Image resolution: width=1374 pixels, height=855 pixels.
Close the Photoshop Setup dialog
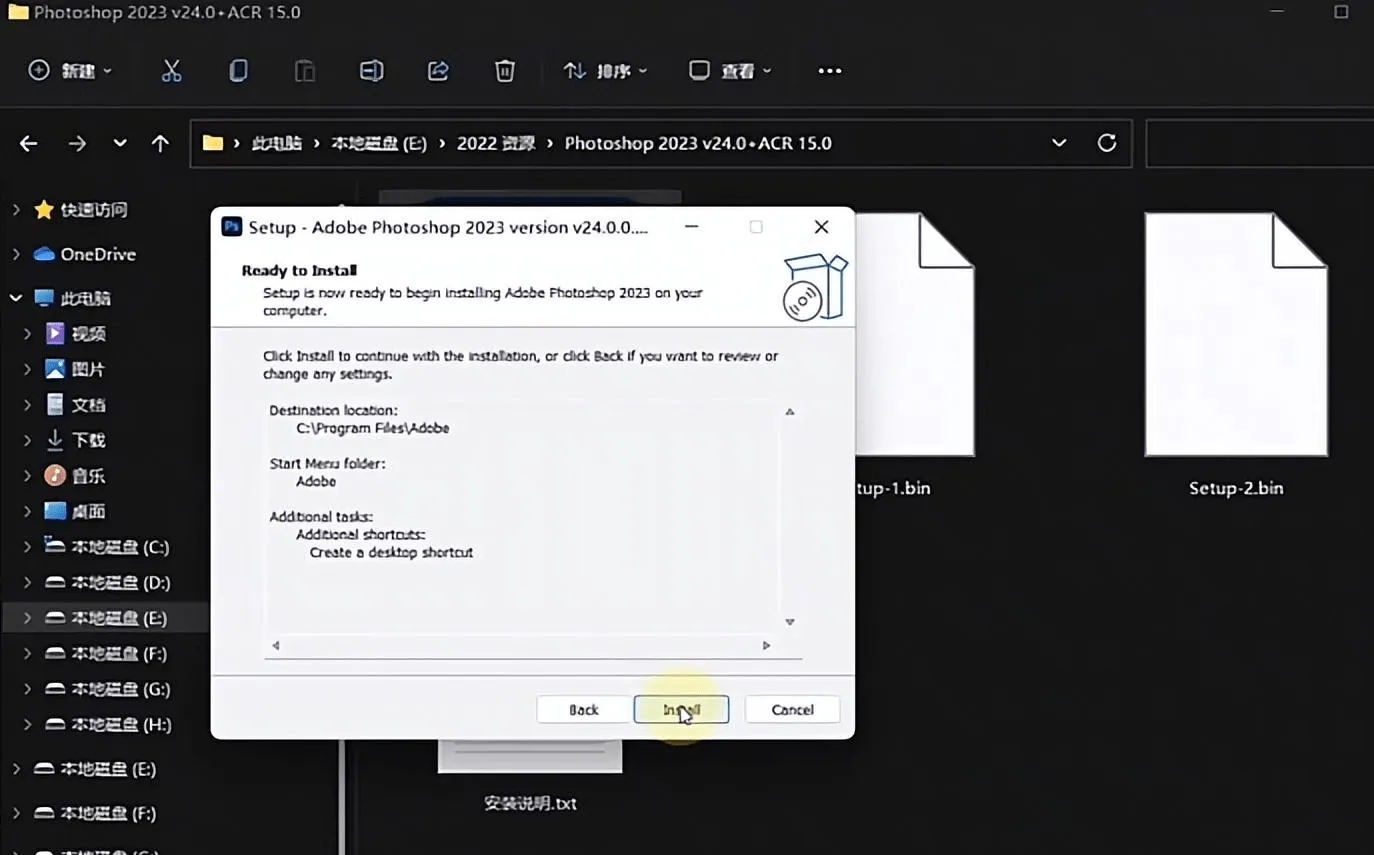point(821,227)
